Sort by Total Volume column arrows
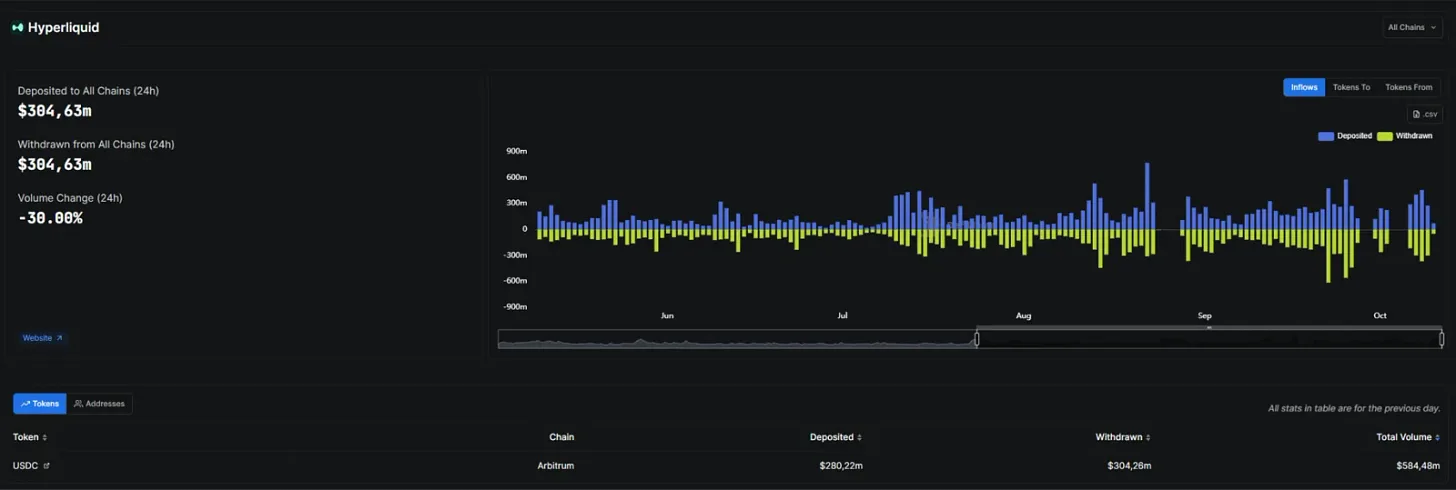The height and width of the screenshot is (490, 1456). 1440,437
